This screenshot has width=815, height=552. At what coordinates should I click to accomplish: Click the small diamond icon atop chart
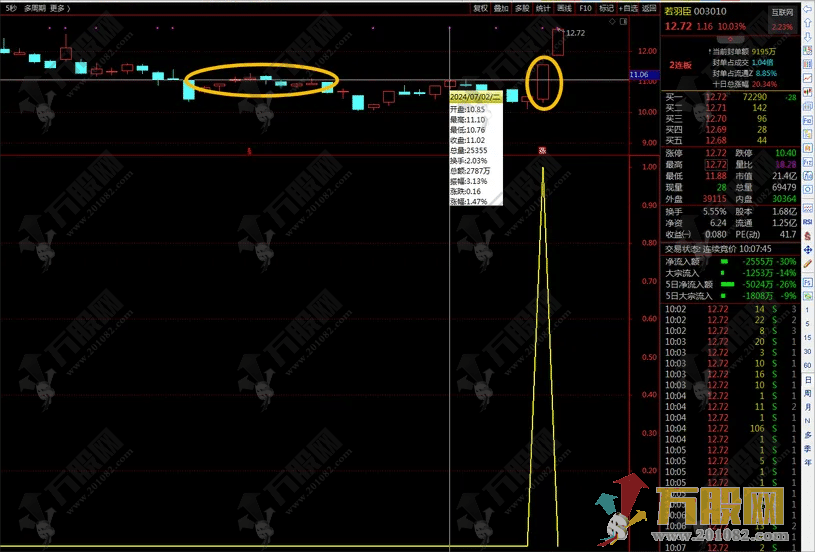point(612,22)
